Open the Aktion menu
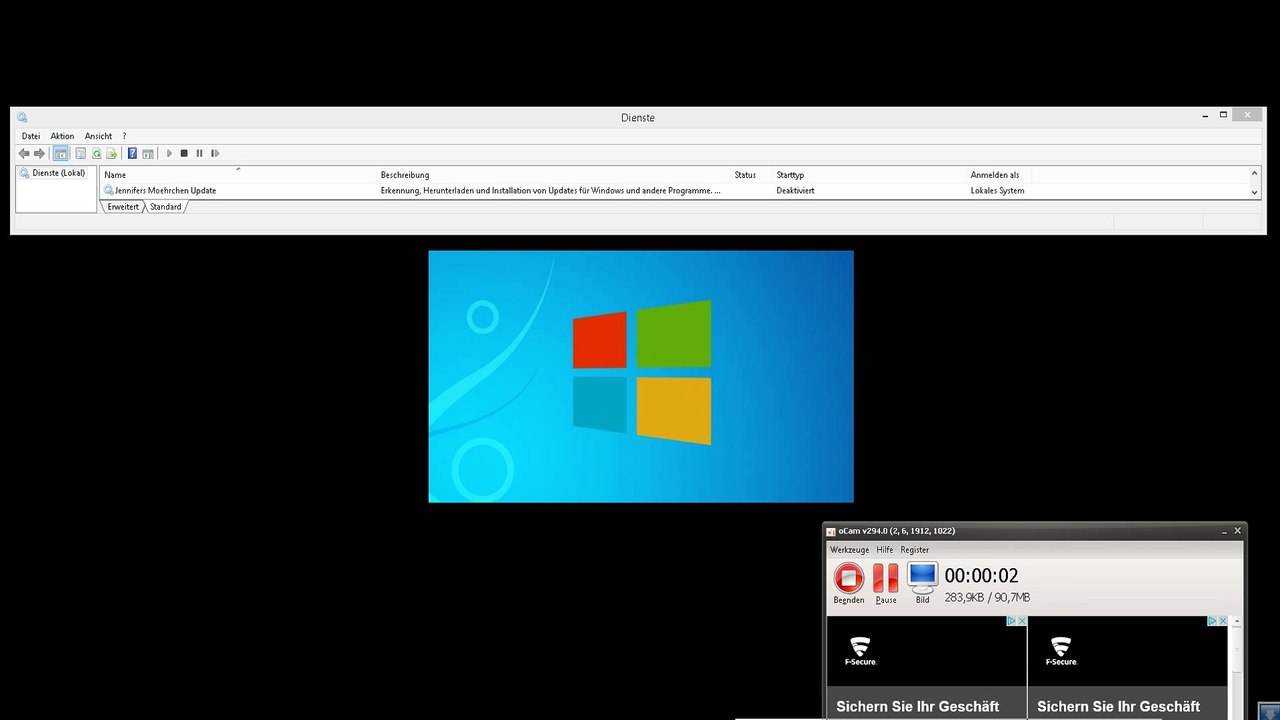1280x720 pixels. (x=62, y=136)
